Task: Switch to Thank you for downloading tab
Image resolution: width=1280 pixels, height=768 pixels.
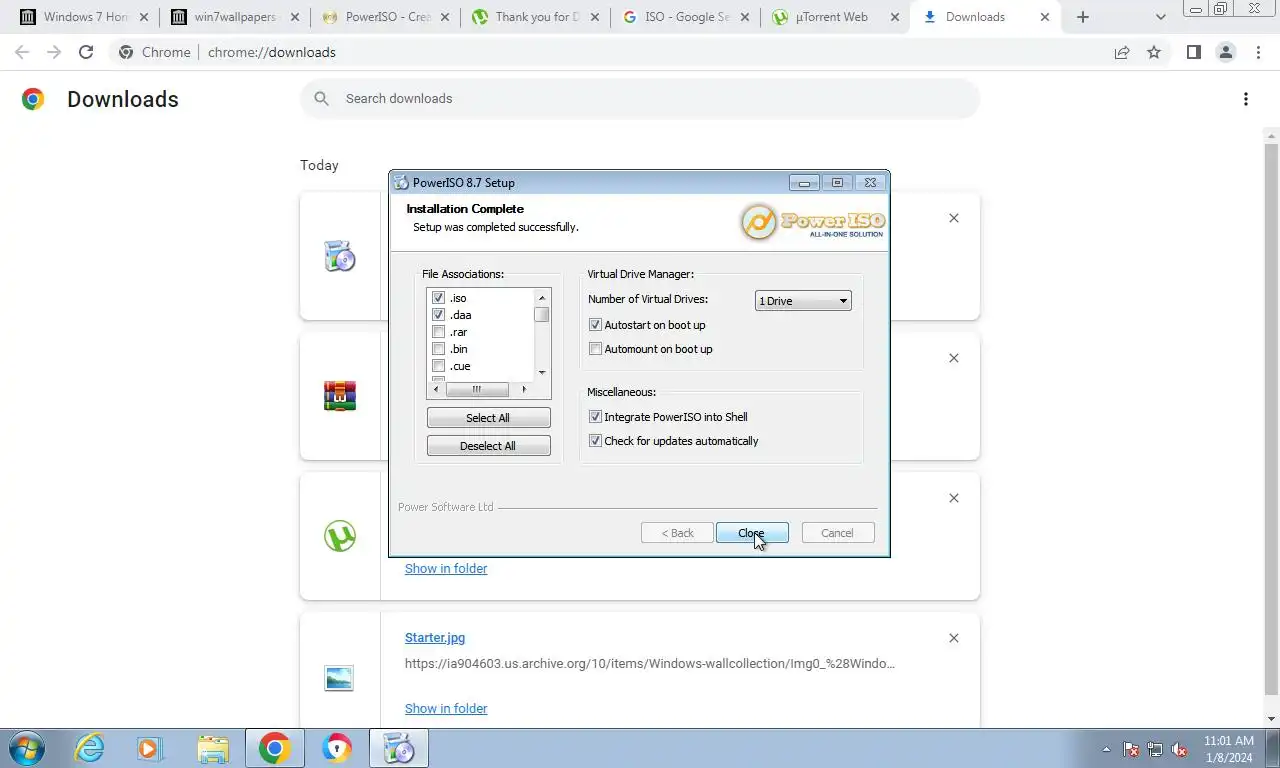Action: coord(534,17)
